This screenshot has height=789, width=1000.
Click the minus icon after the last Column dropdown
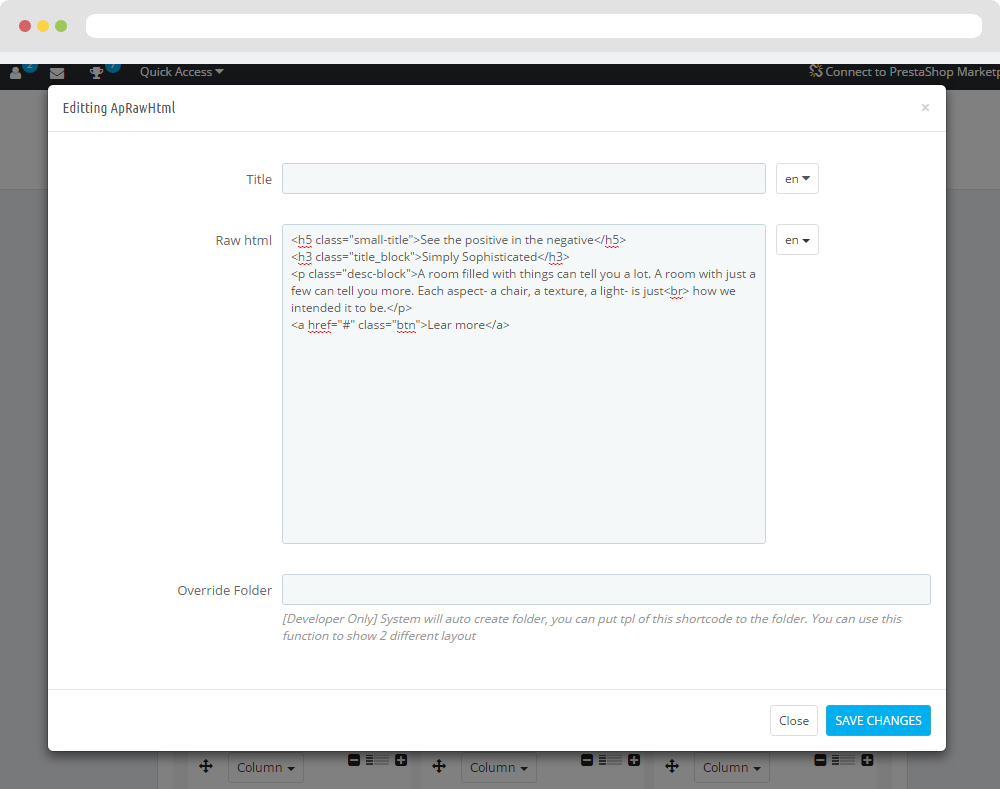820,760
